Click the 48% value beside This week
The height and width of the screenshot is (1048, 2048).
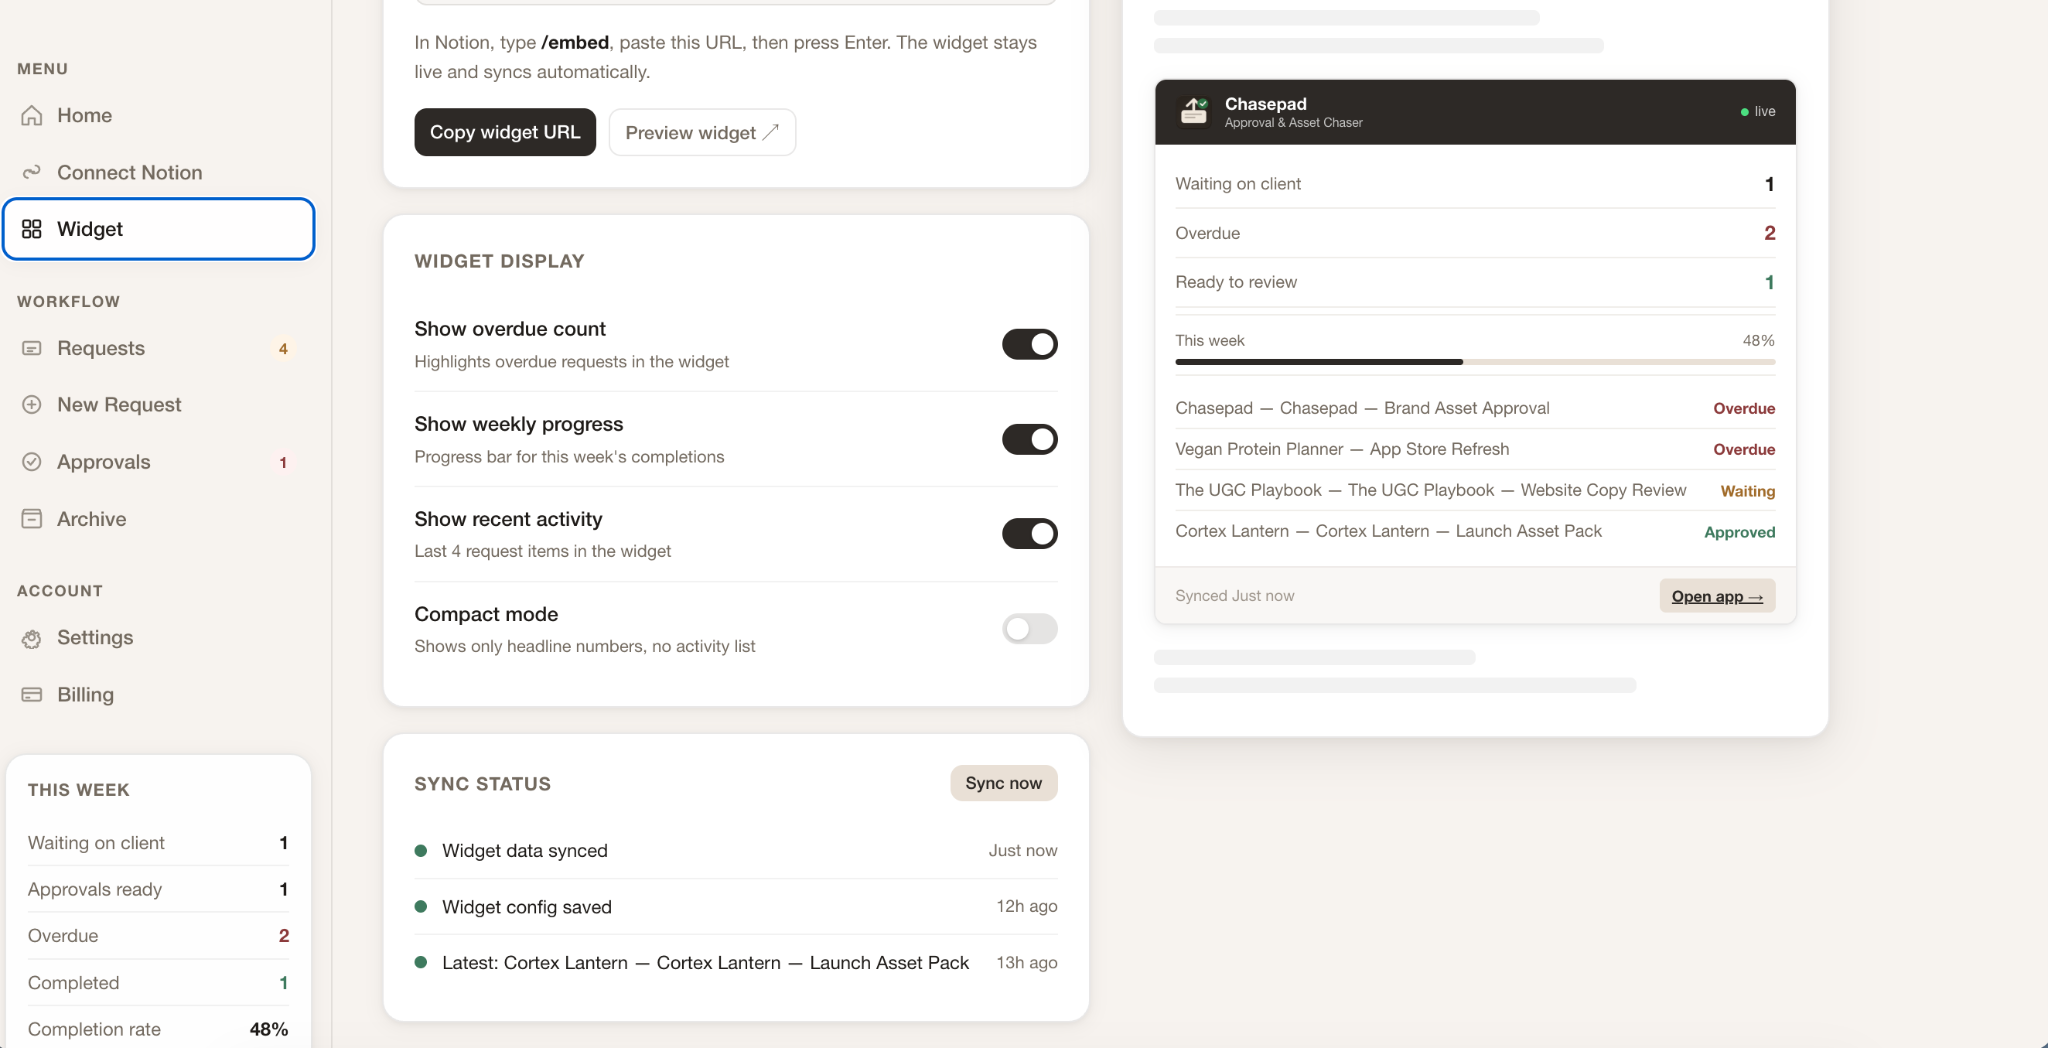(1759, 341)
